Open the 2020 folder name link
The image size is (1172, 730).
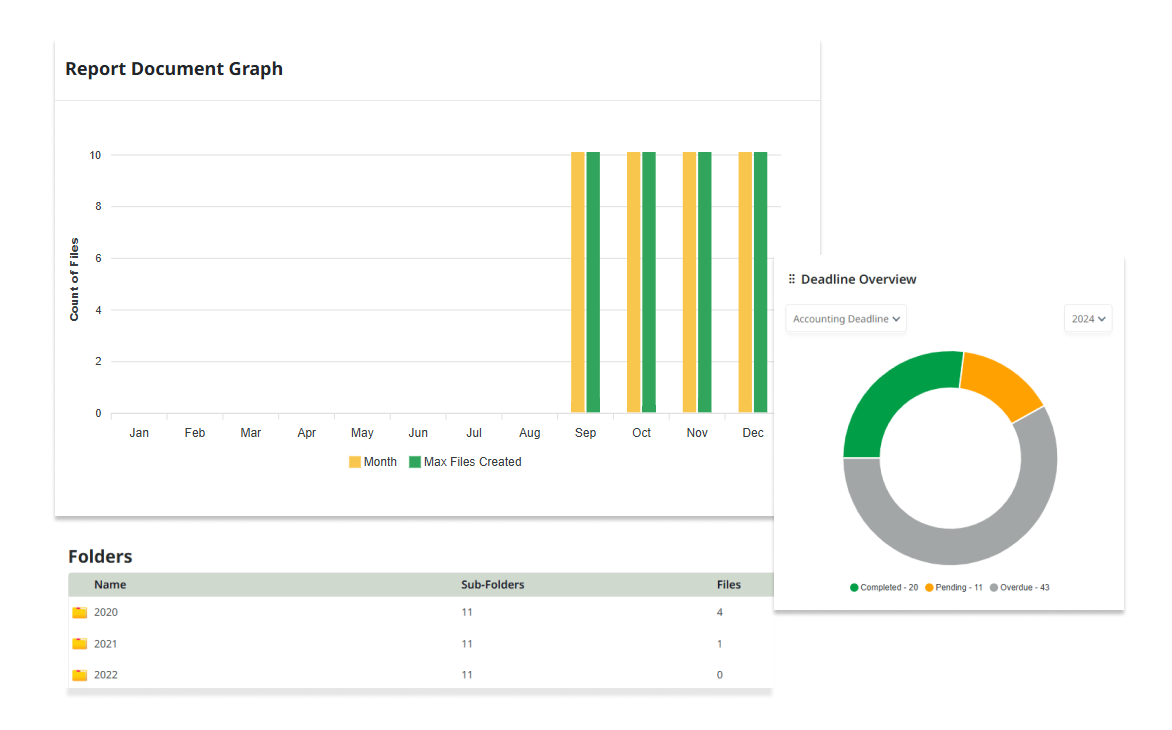pyautogui.click(x=106, y=613)
